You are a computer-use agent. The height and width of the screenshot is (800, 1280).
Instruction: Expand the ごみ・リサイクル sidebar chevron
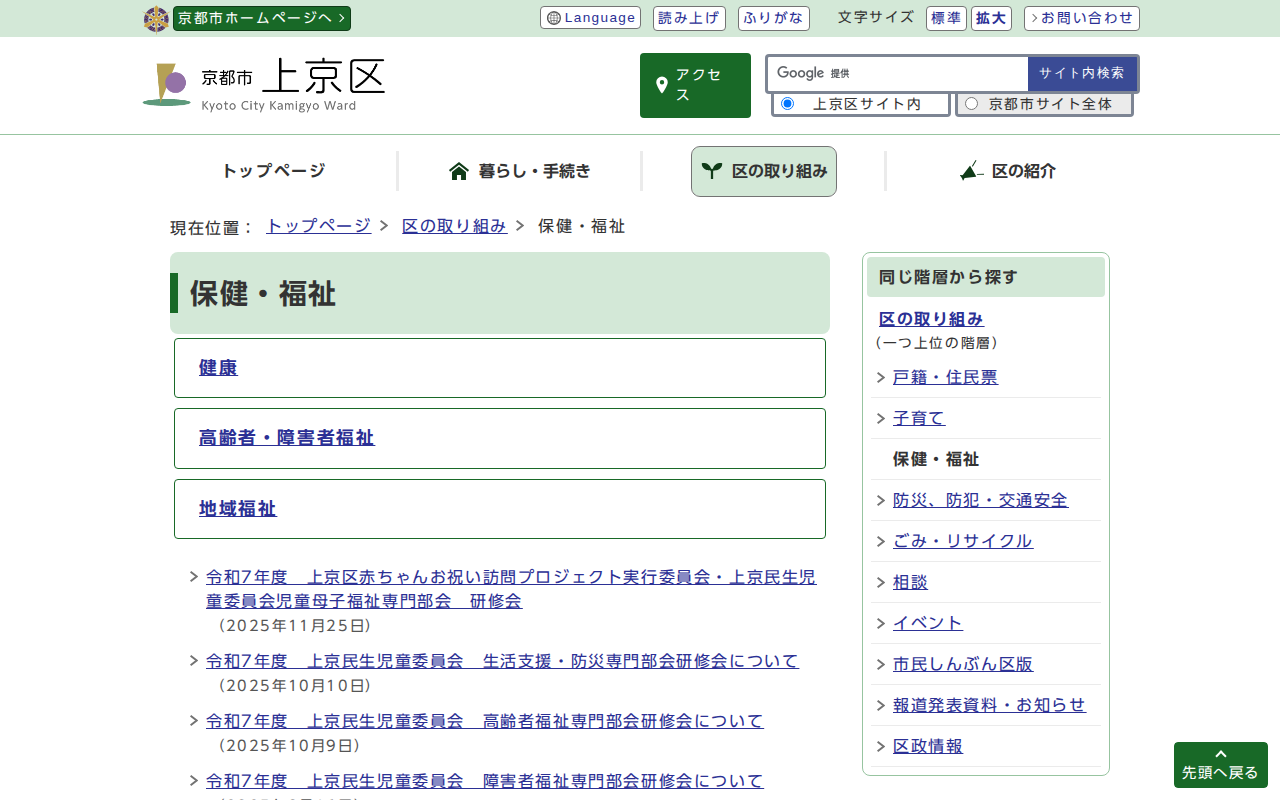point(881,542)
